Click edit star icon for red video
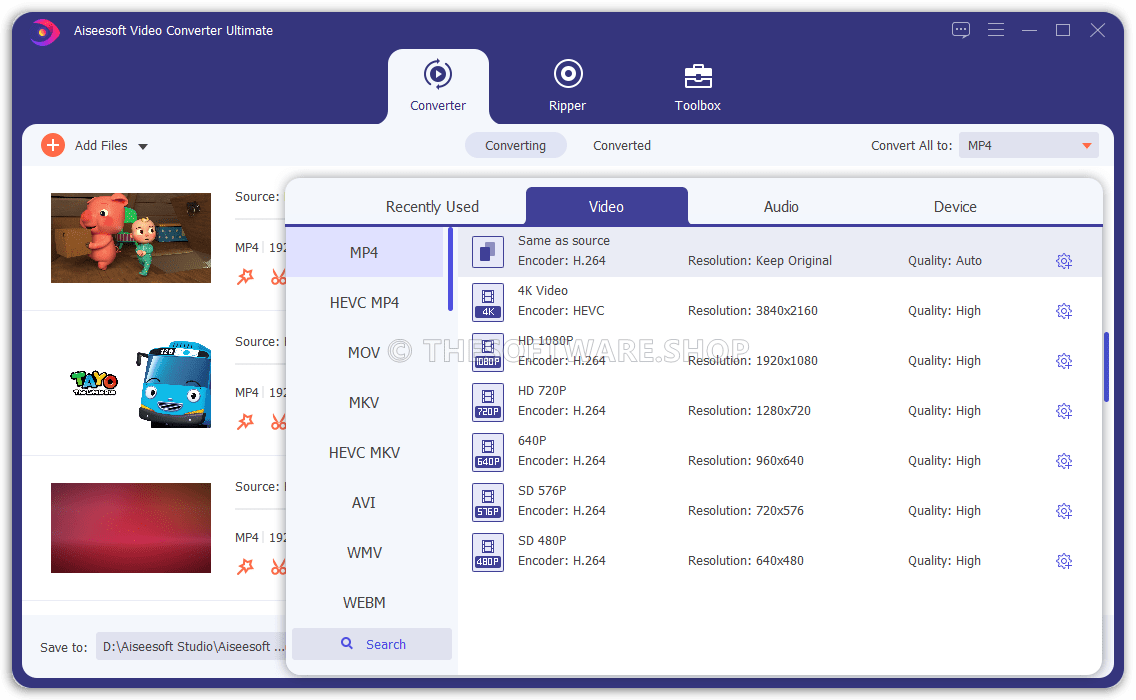 (x=246, y=566)
